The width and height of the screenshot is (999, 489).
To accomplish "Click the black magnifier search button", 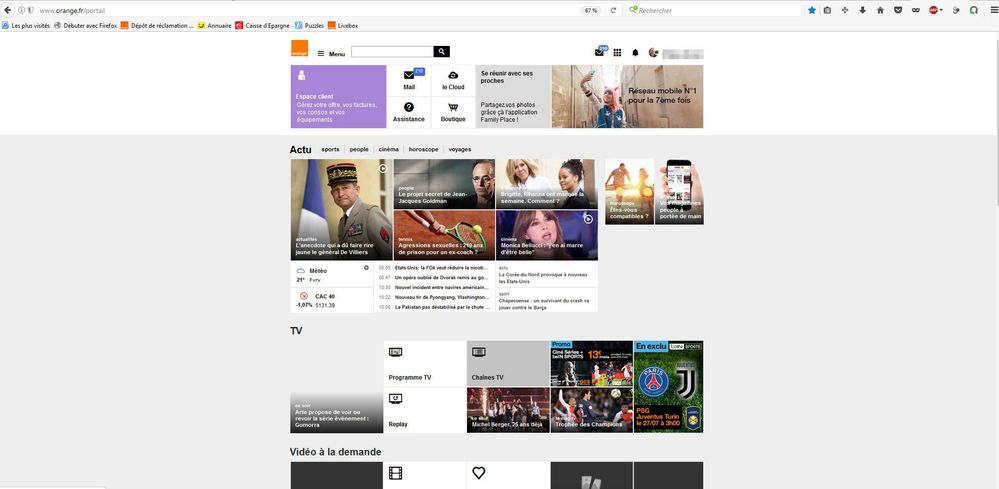I will coord(442,52).
